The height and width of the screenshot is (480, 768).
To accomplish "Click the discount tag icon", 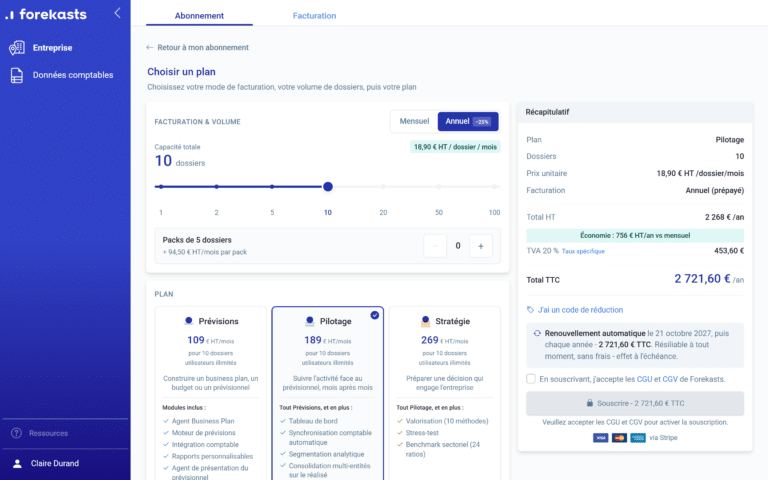I will 530,310.
